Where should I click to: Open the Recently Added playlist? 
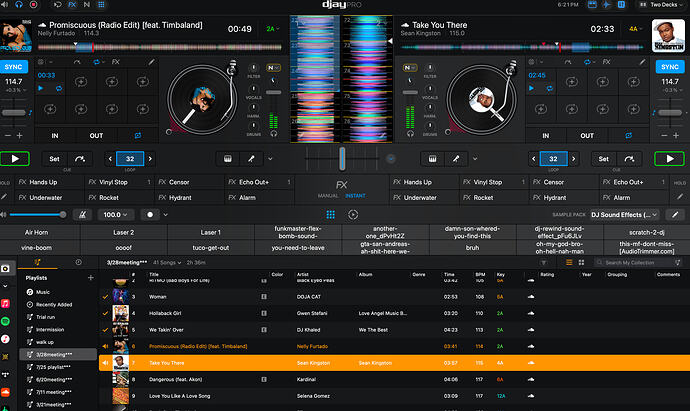[54, 305]
